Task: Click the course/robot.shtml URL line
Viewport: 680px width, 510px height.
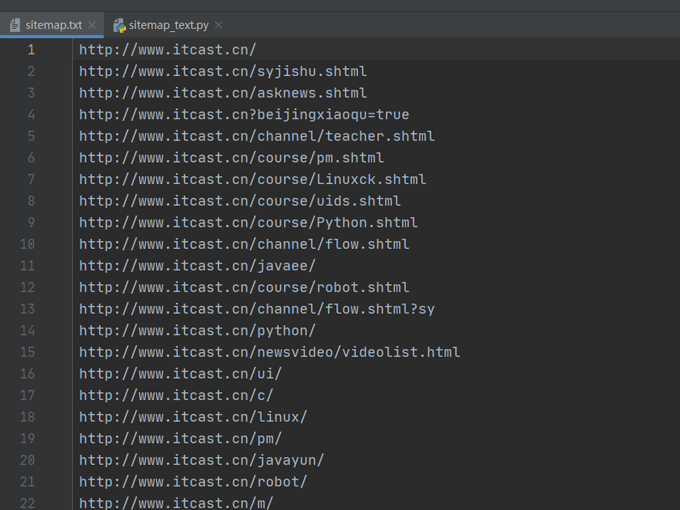Action: point(244,288)
